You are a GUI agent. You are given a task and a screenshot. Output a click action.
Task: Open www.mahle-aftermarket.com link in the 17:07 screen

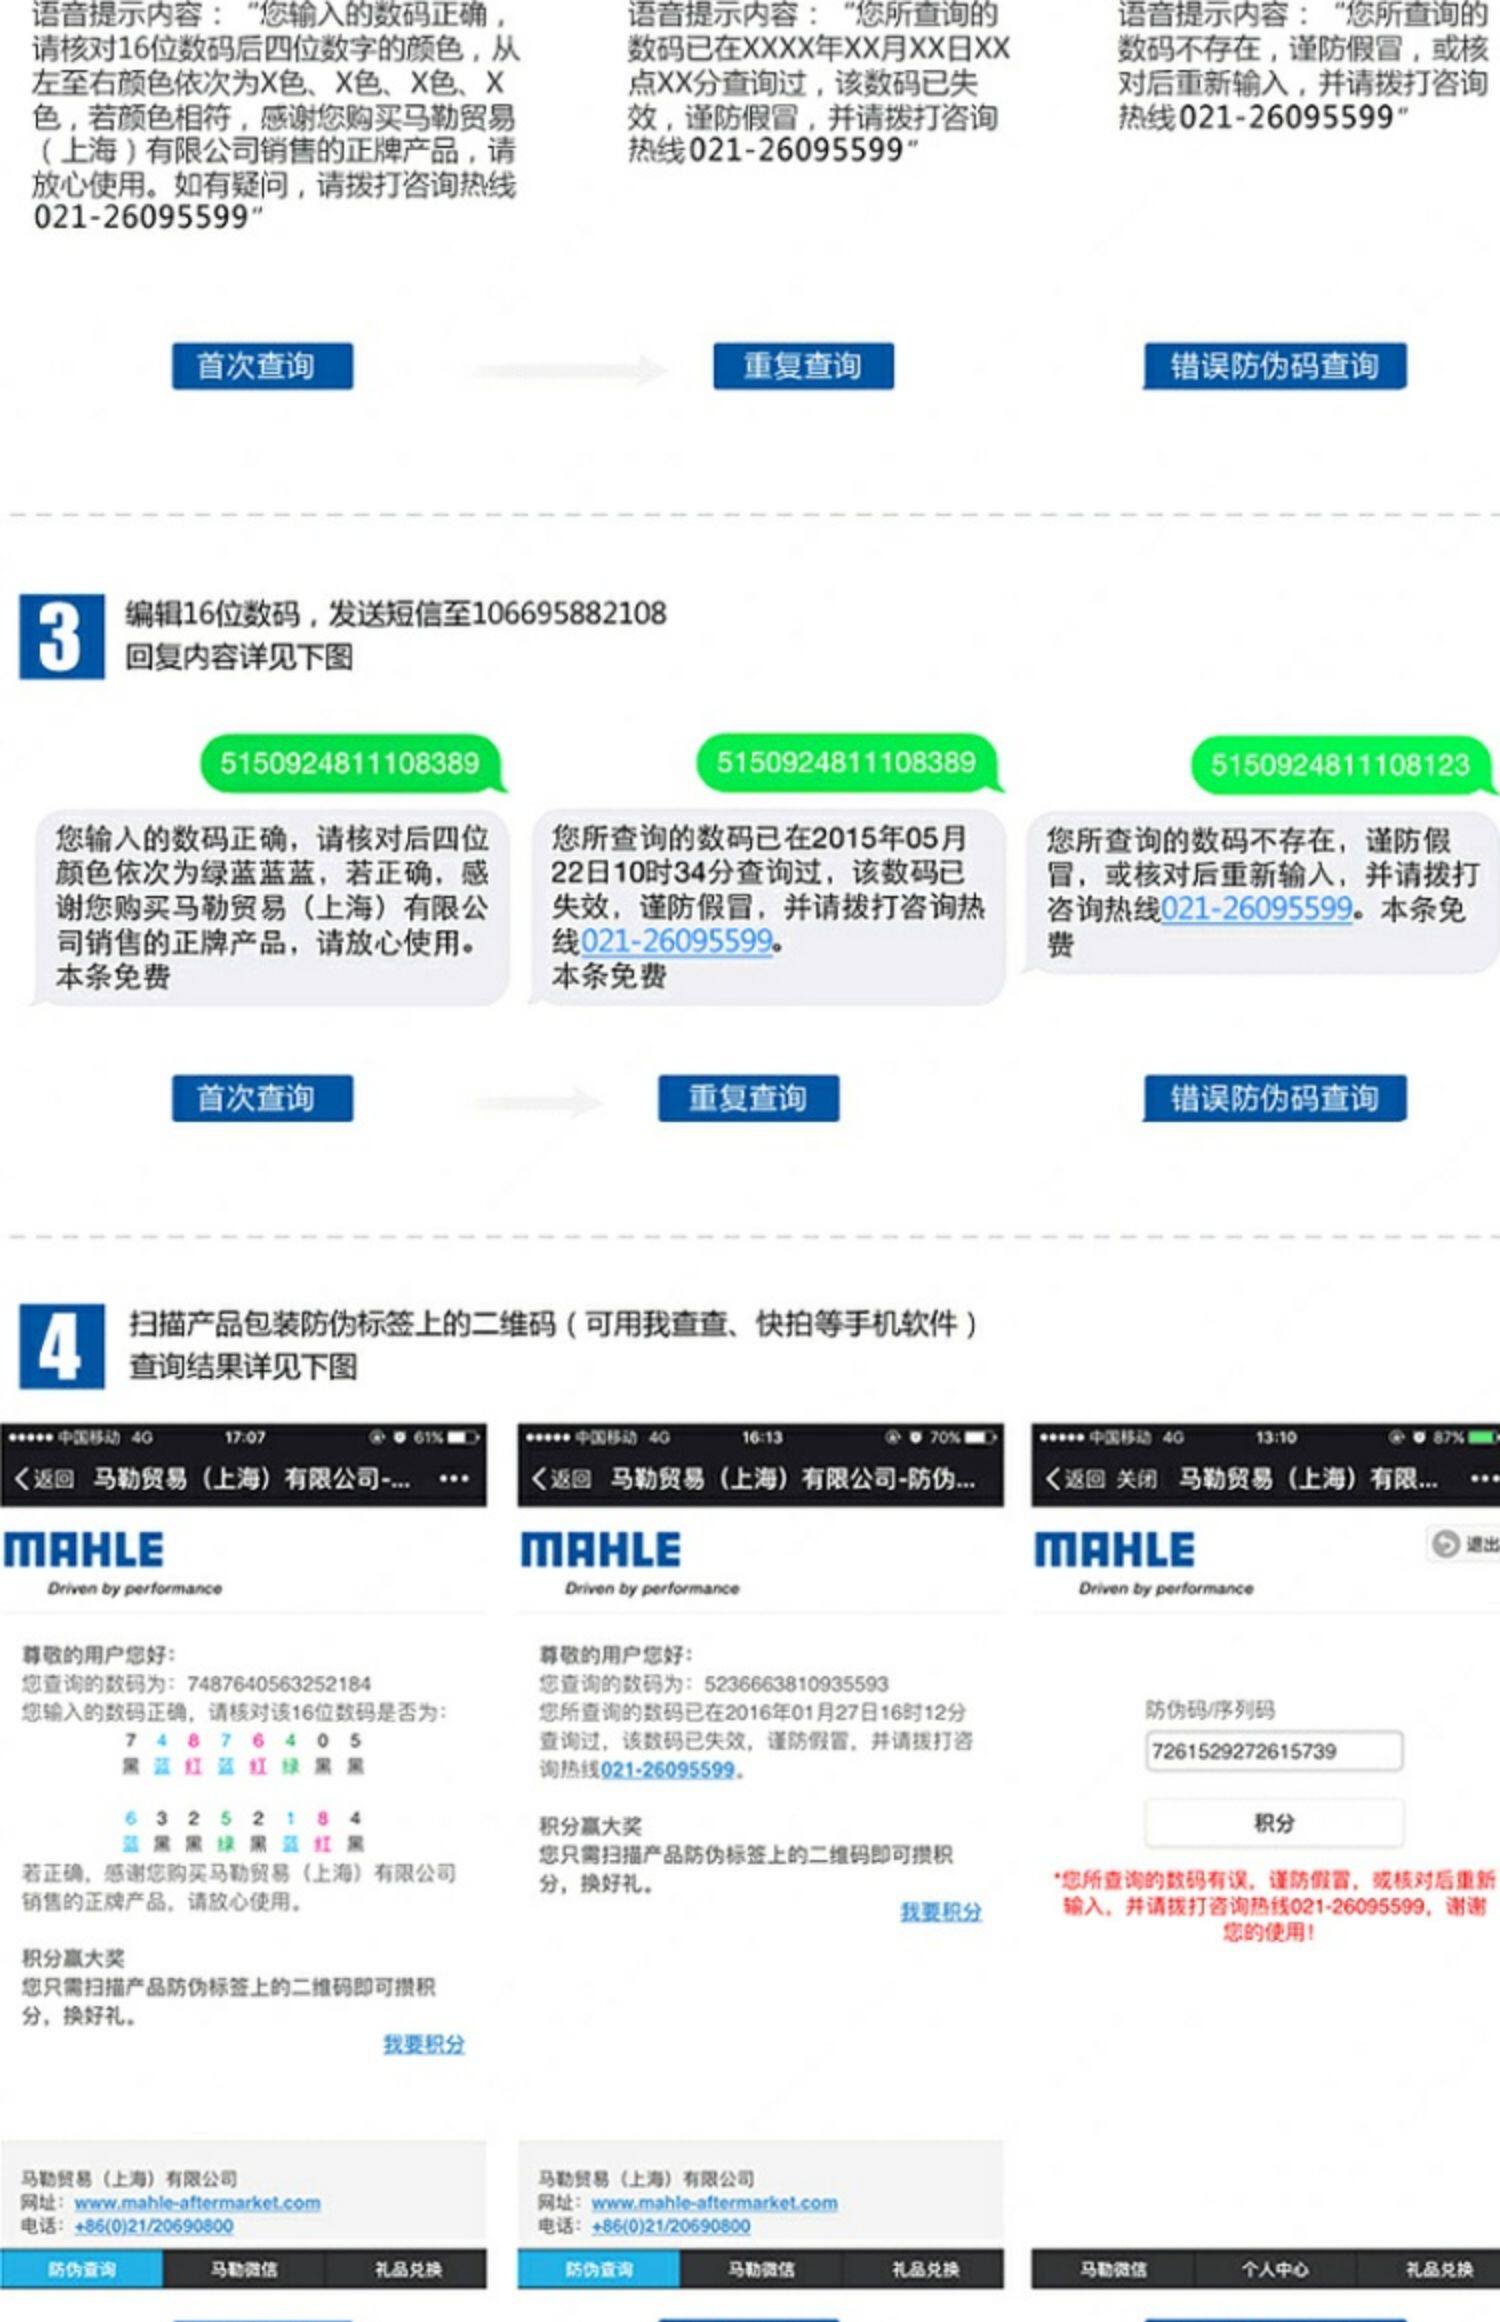point(197,2203)
